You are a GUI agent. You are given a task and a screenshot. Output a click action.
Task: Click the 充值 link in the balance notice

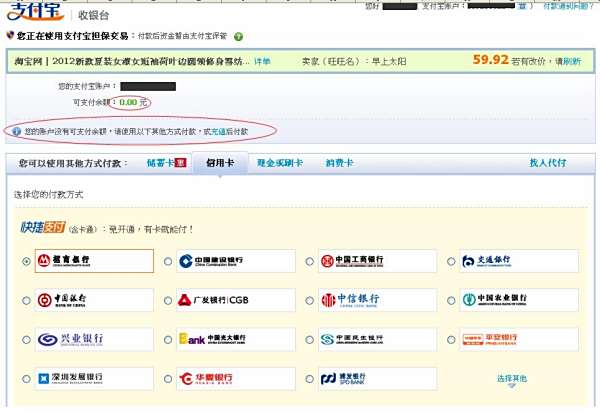point(218,132)
